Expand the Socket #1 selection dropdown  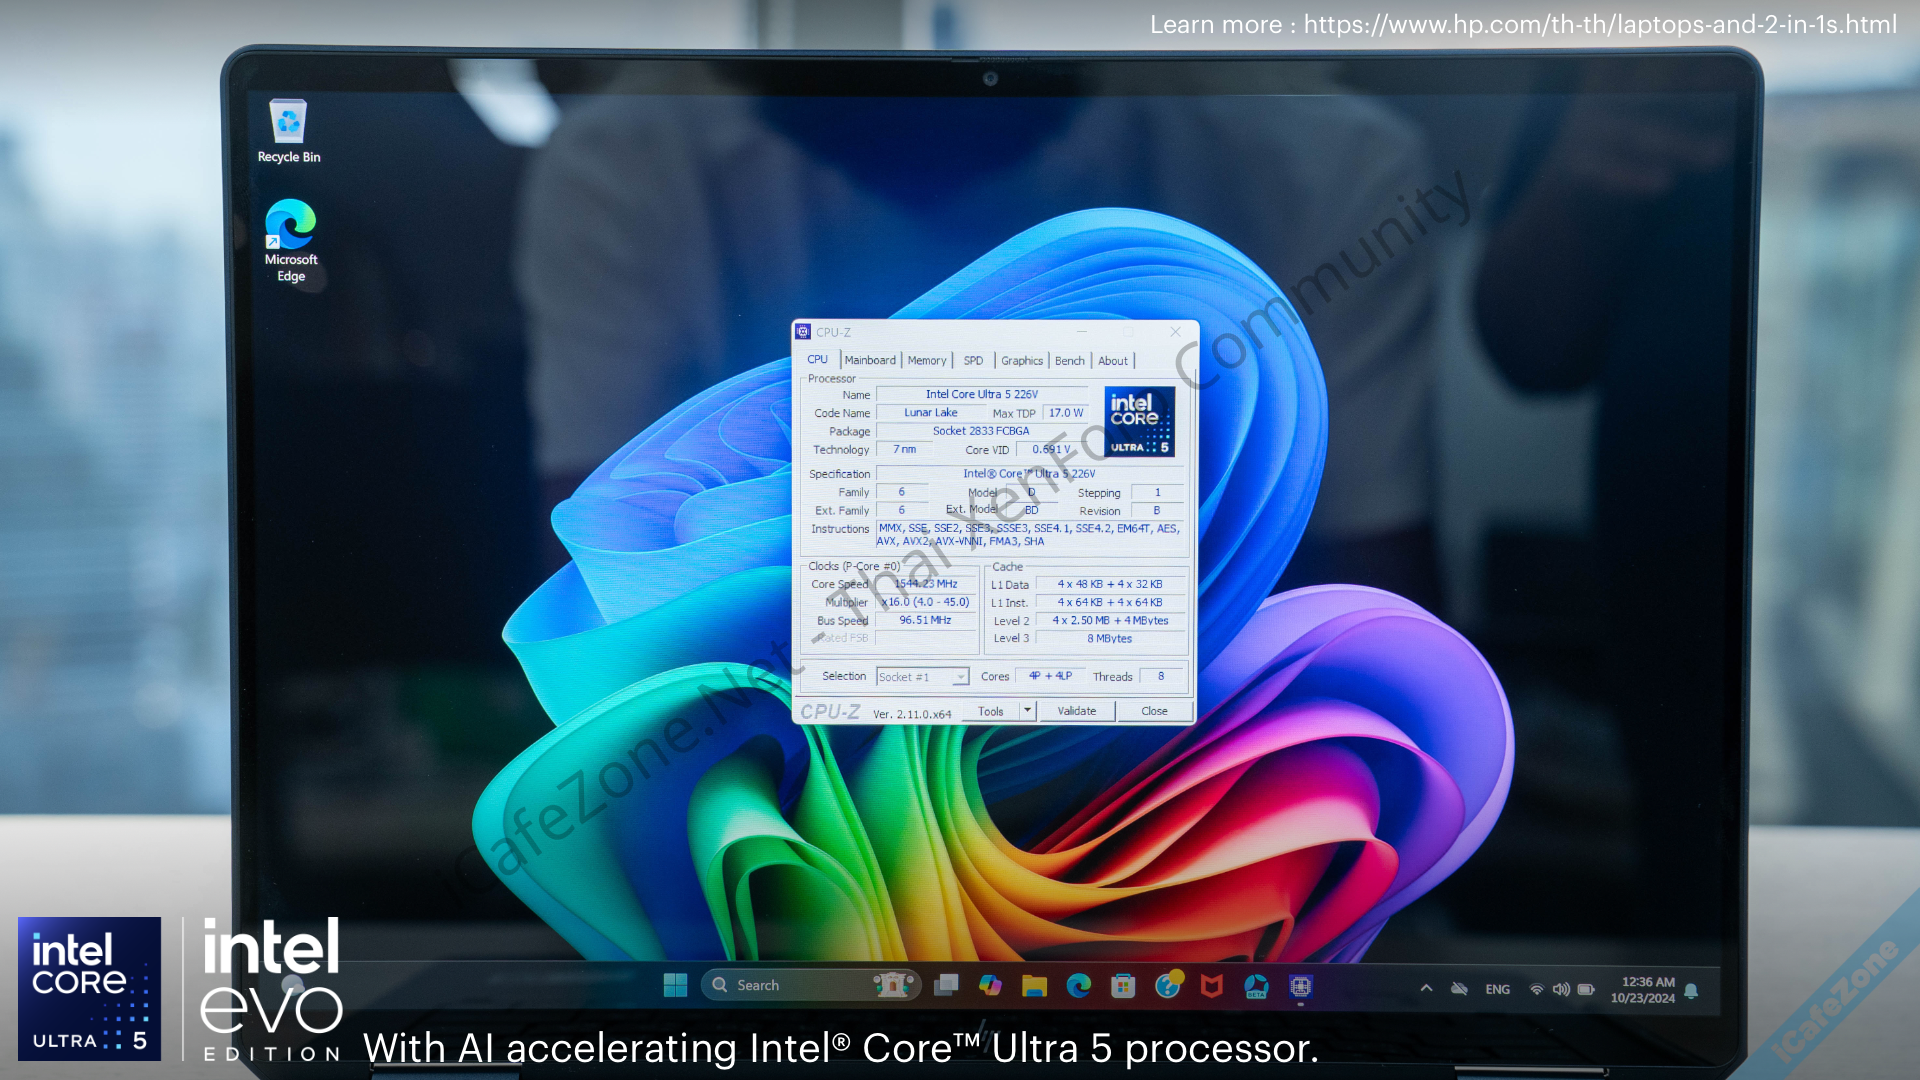(960, 677)
